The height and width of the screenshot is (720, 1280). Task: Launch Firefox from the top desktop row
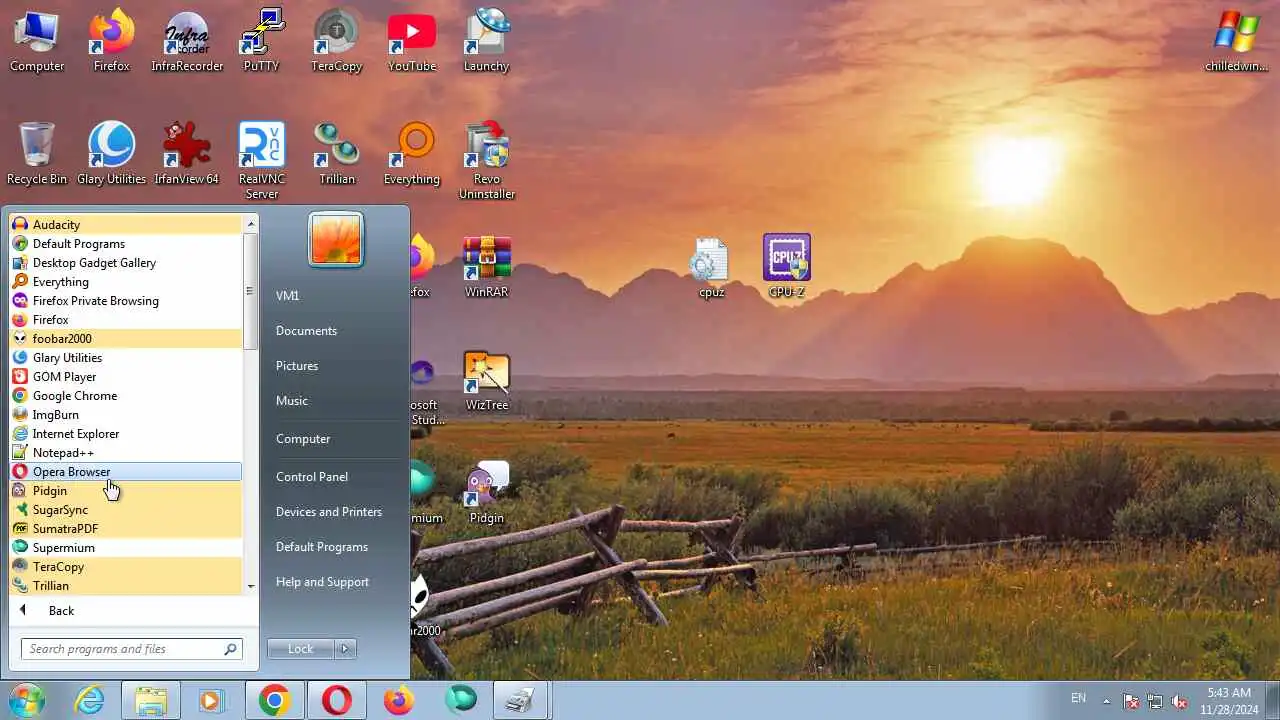[x=112, y=42]
